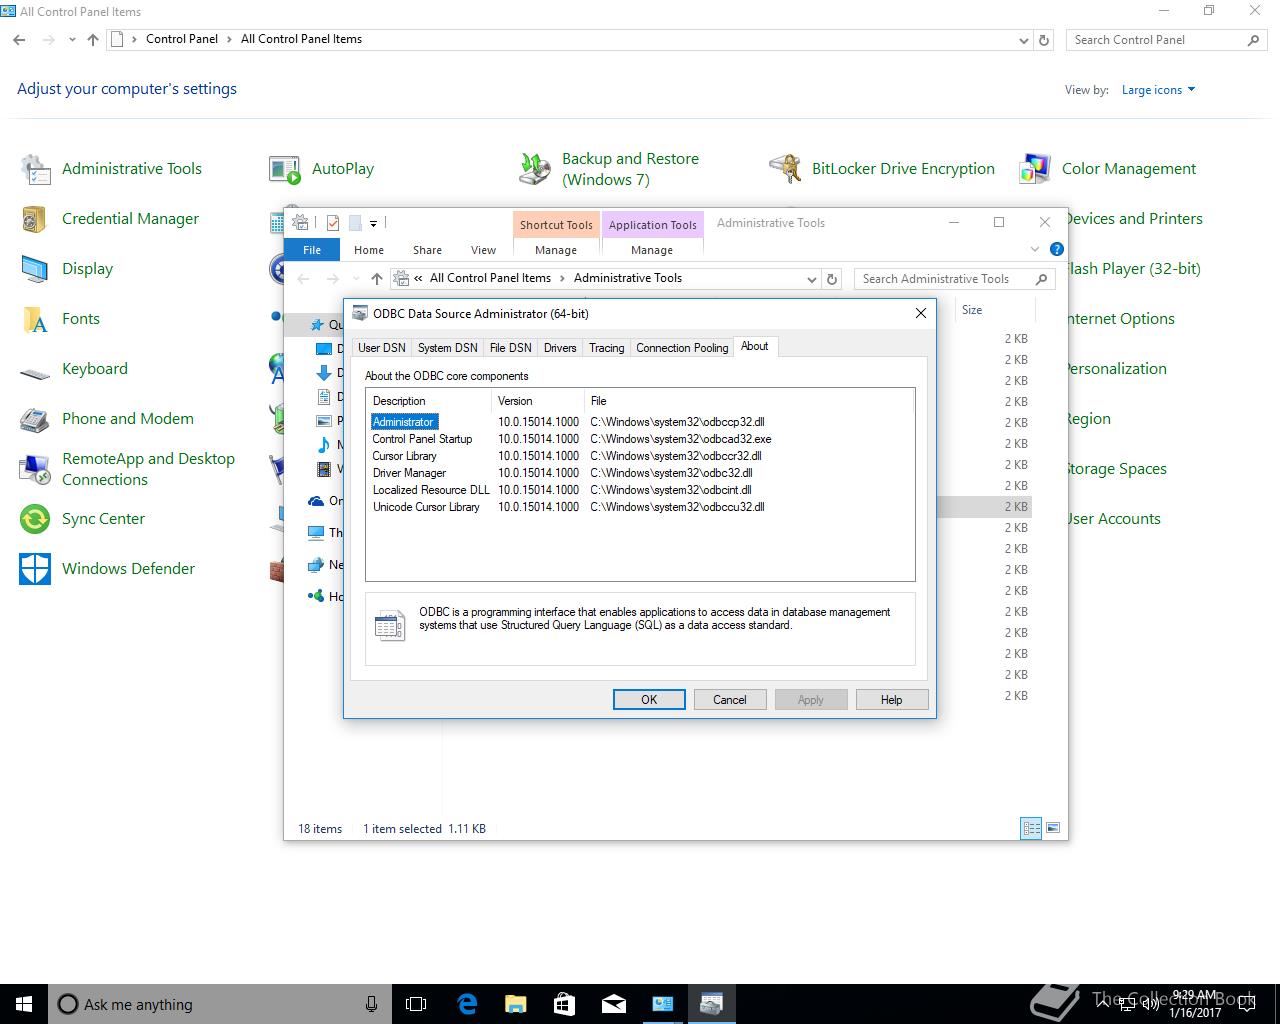Open the Tracing tab
1280x1024 pixels.
click(x=606, y=348)
